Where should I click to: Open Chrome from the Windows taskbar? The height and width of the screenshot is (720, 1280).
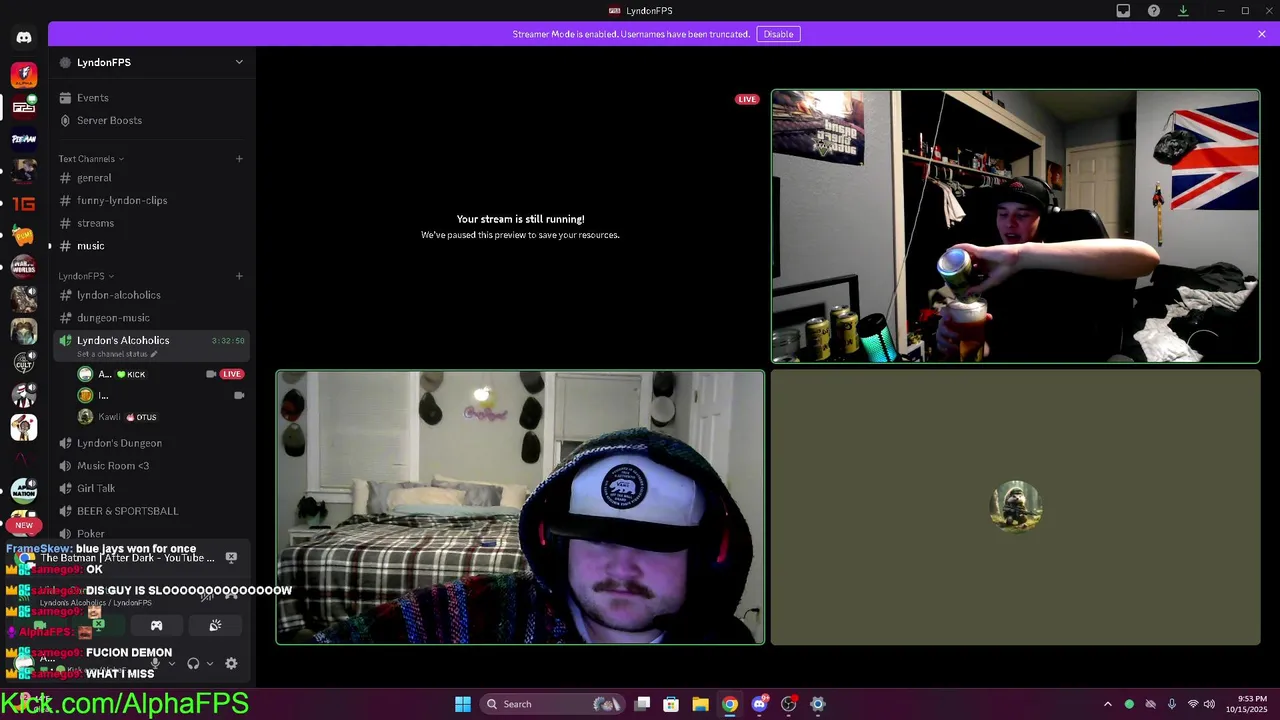pyautogui.click(x=730, y=704)
